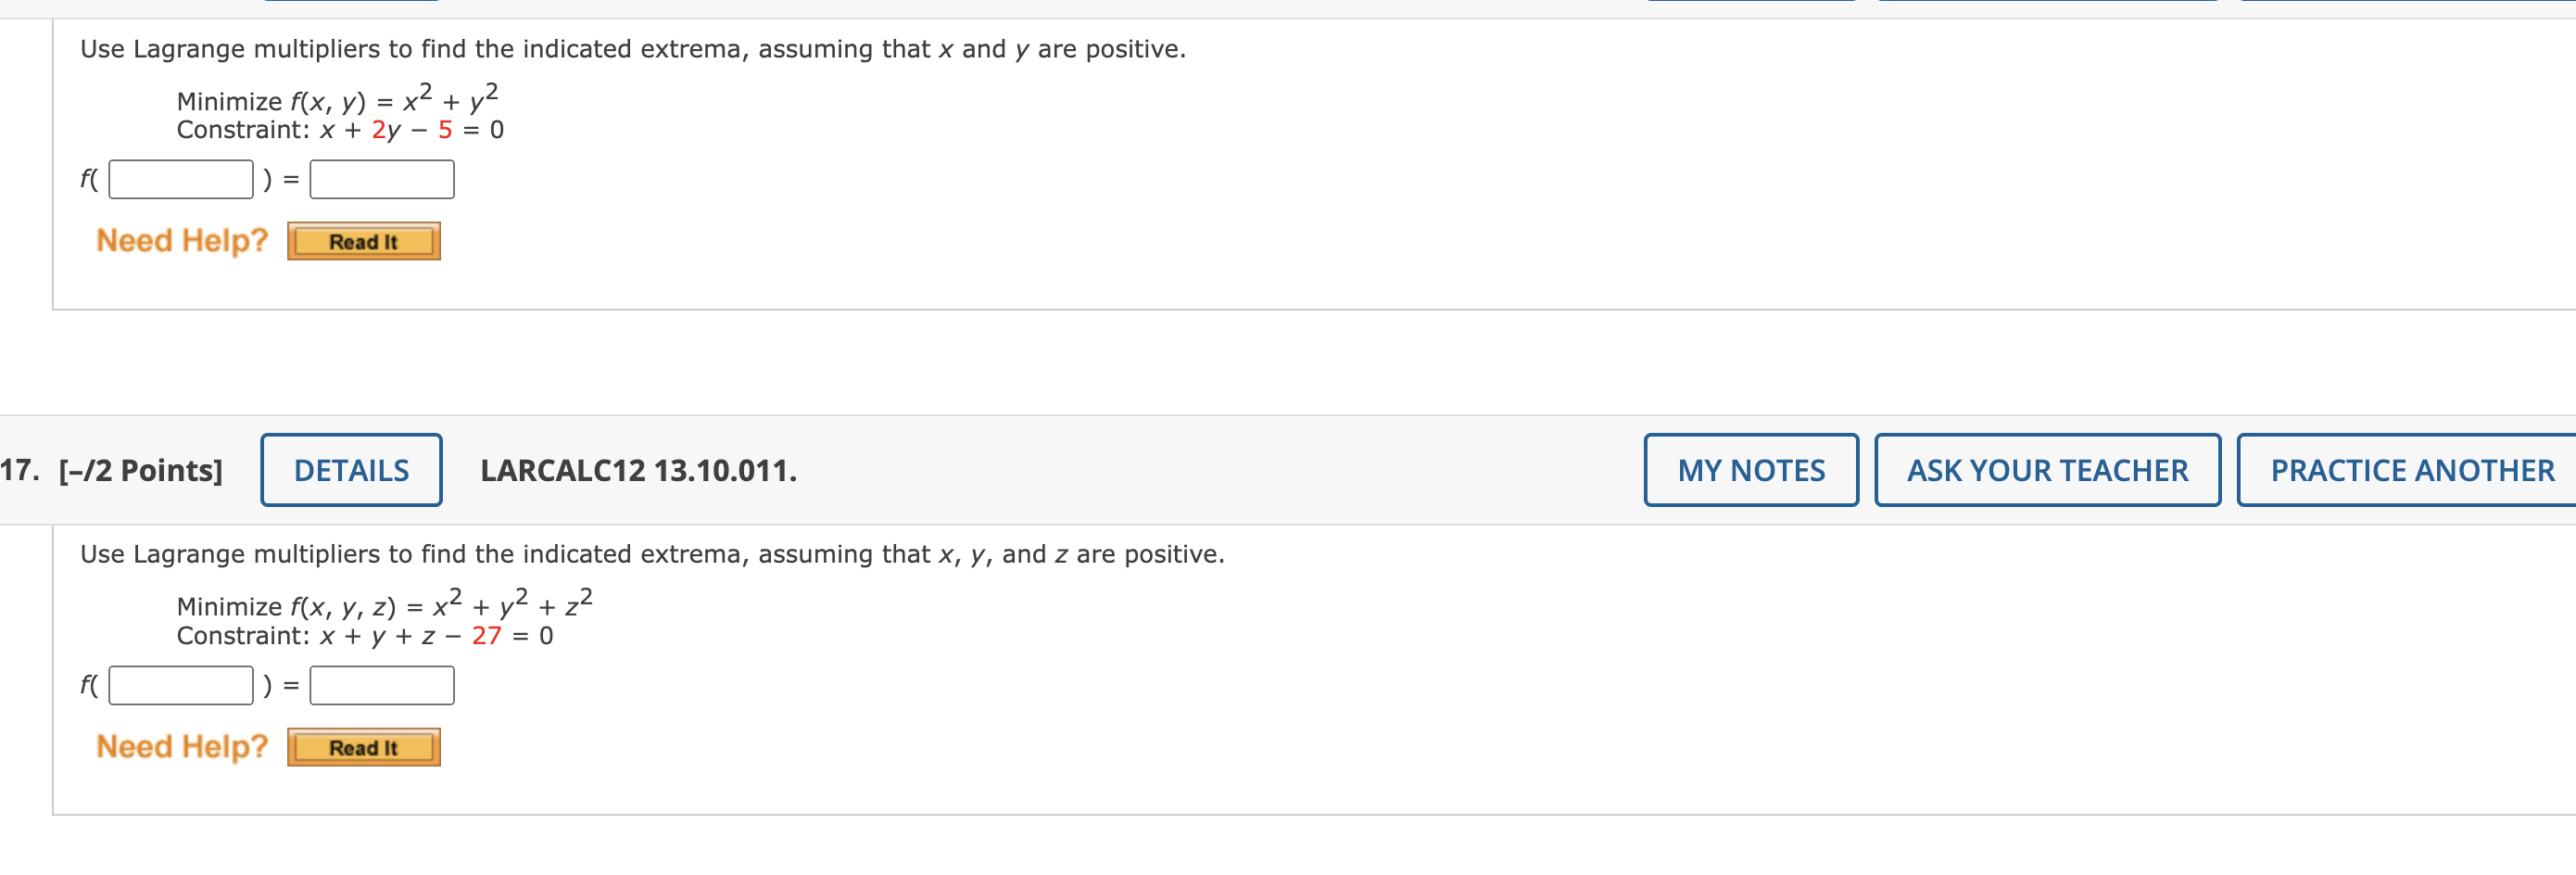Click the problem 17 instructions text
Viewport: 2576px width, 875px height.
tap(651, 553)
